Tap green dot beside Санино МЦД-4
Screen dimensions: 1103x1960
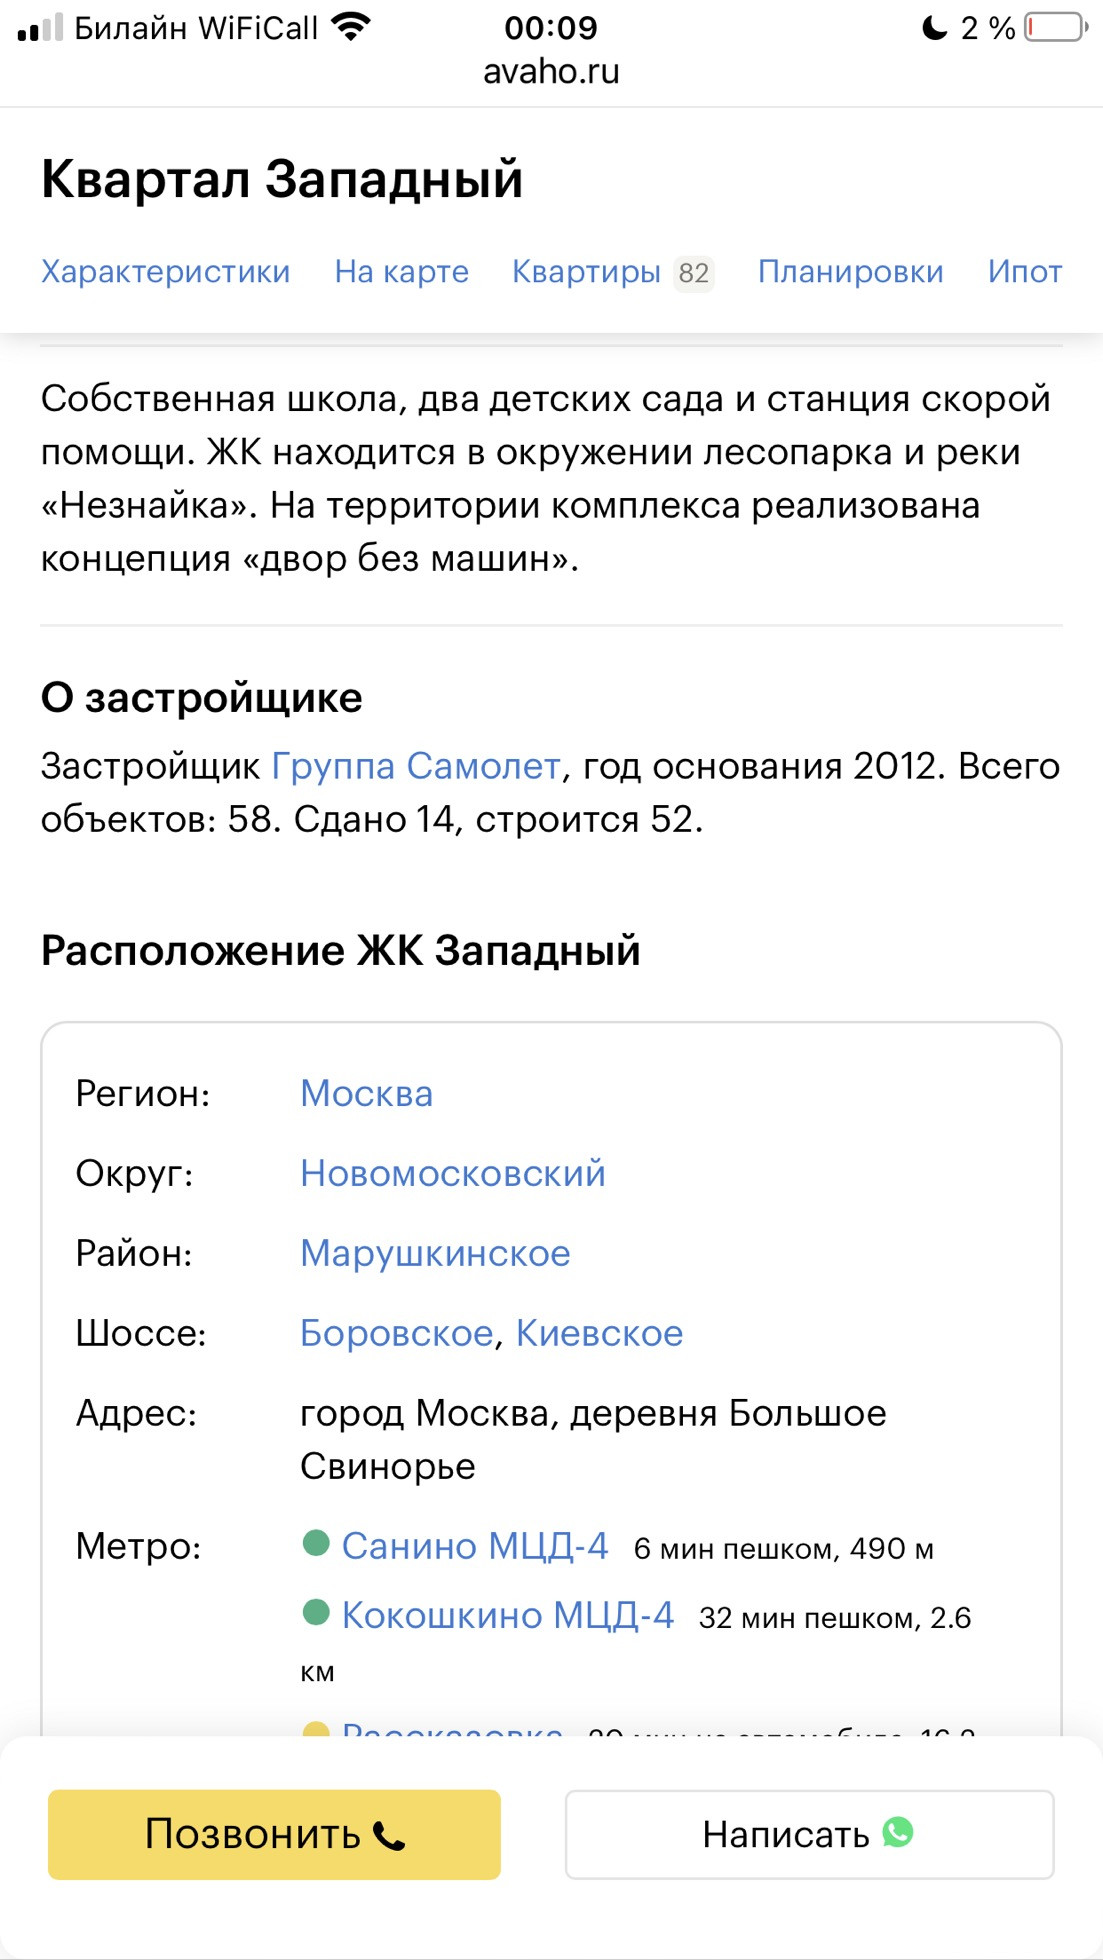pos(316,1543)
